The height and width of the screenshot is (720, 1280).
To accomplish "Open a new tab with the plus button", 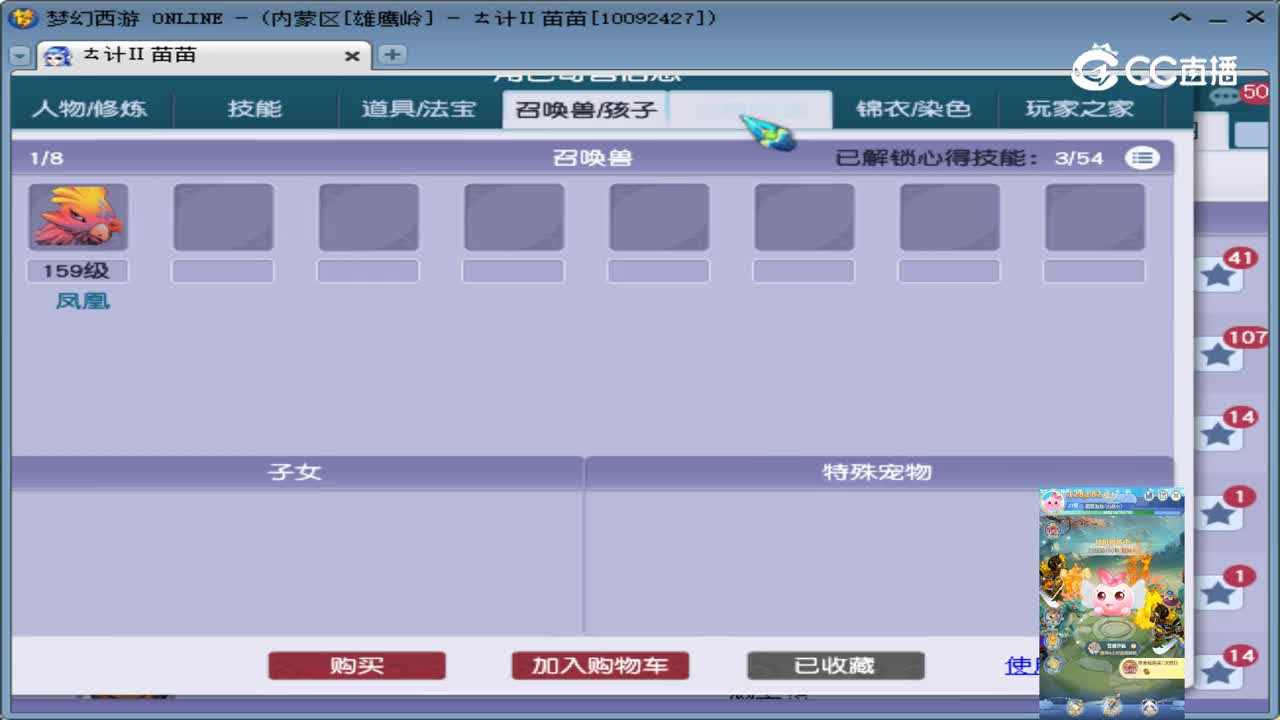I will tap(391, 56).
